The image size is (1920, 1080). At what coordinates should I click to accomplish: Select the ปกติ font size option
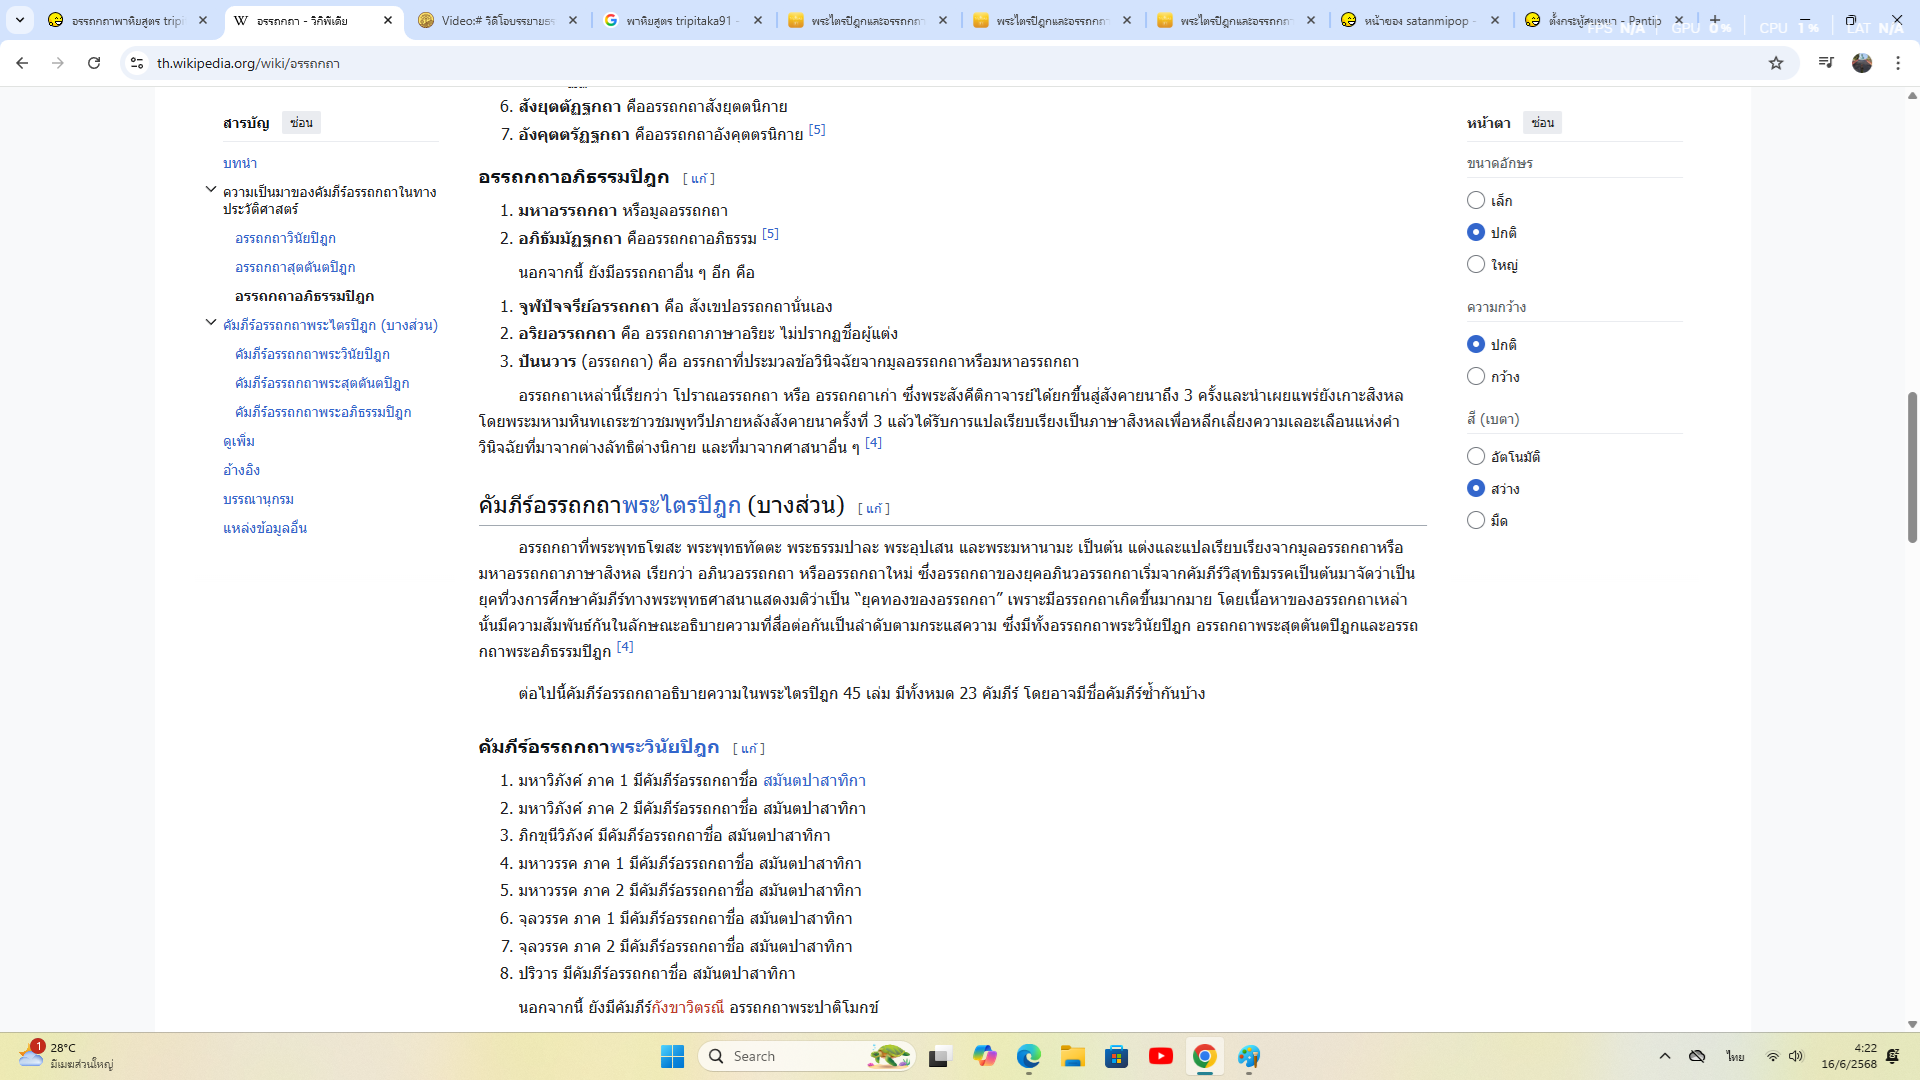[1476, 232]
